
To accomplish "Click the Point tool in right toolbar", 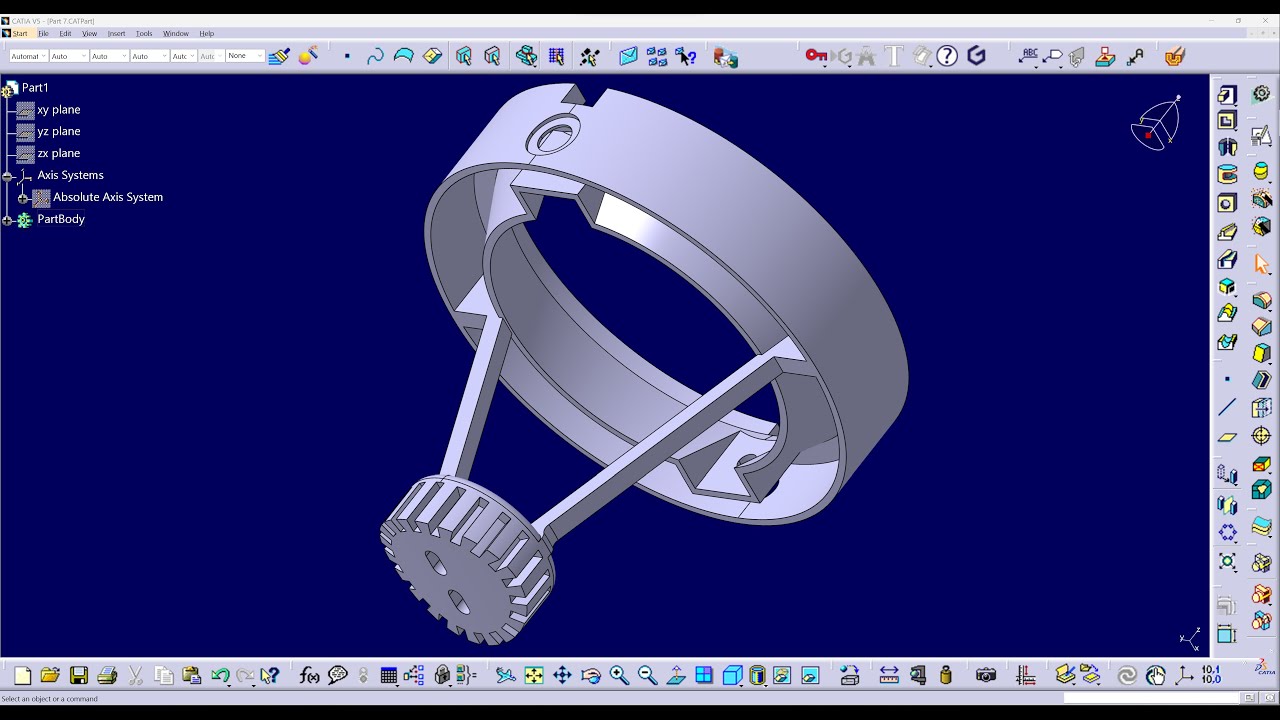I will (x=1227, y=379).
